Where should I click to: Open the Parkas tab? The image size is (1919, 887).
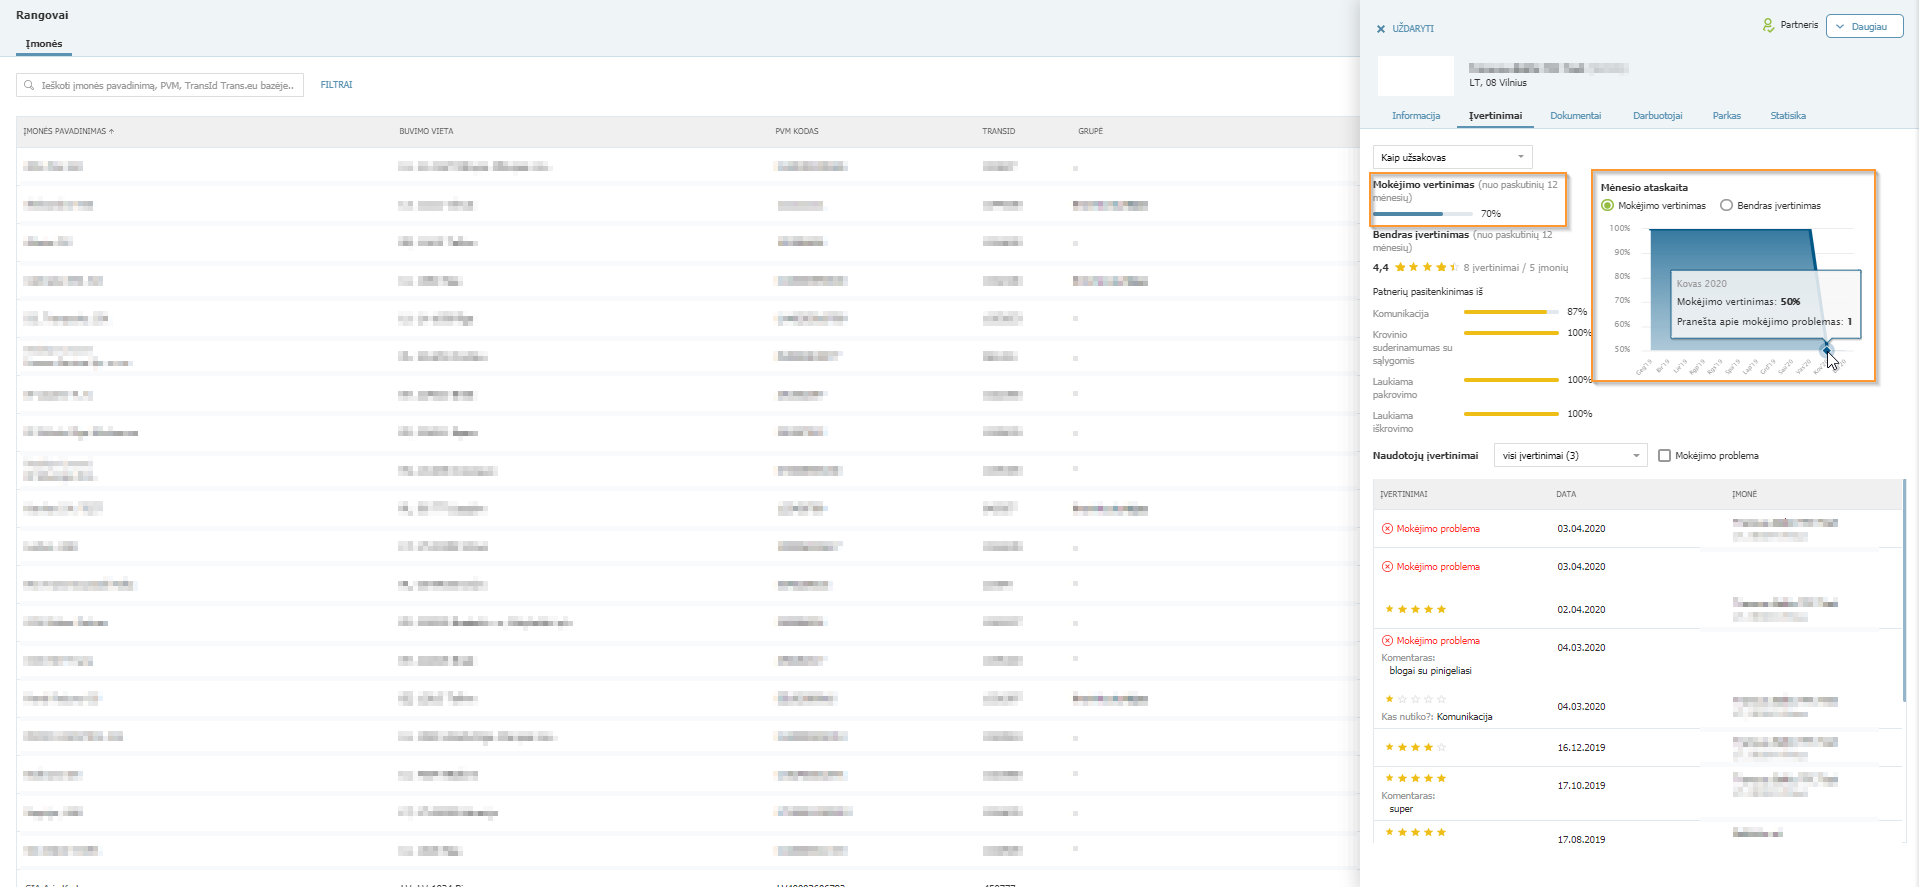pyautogui.click(x=1726, y=116)
